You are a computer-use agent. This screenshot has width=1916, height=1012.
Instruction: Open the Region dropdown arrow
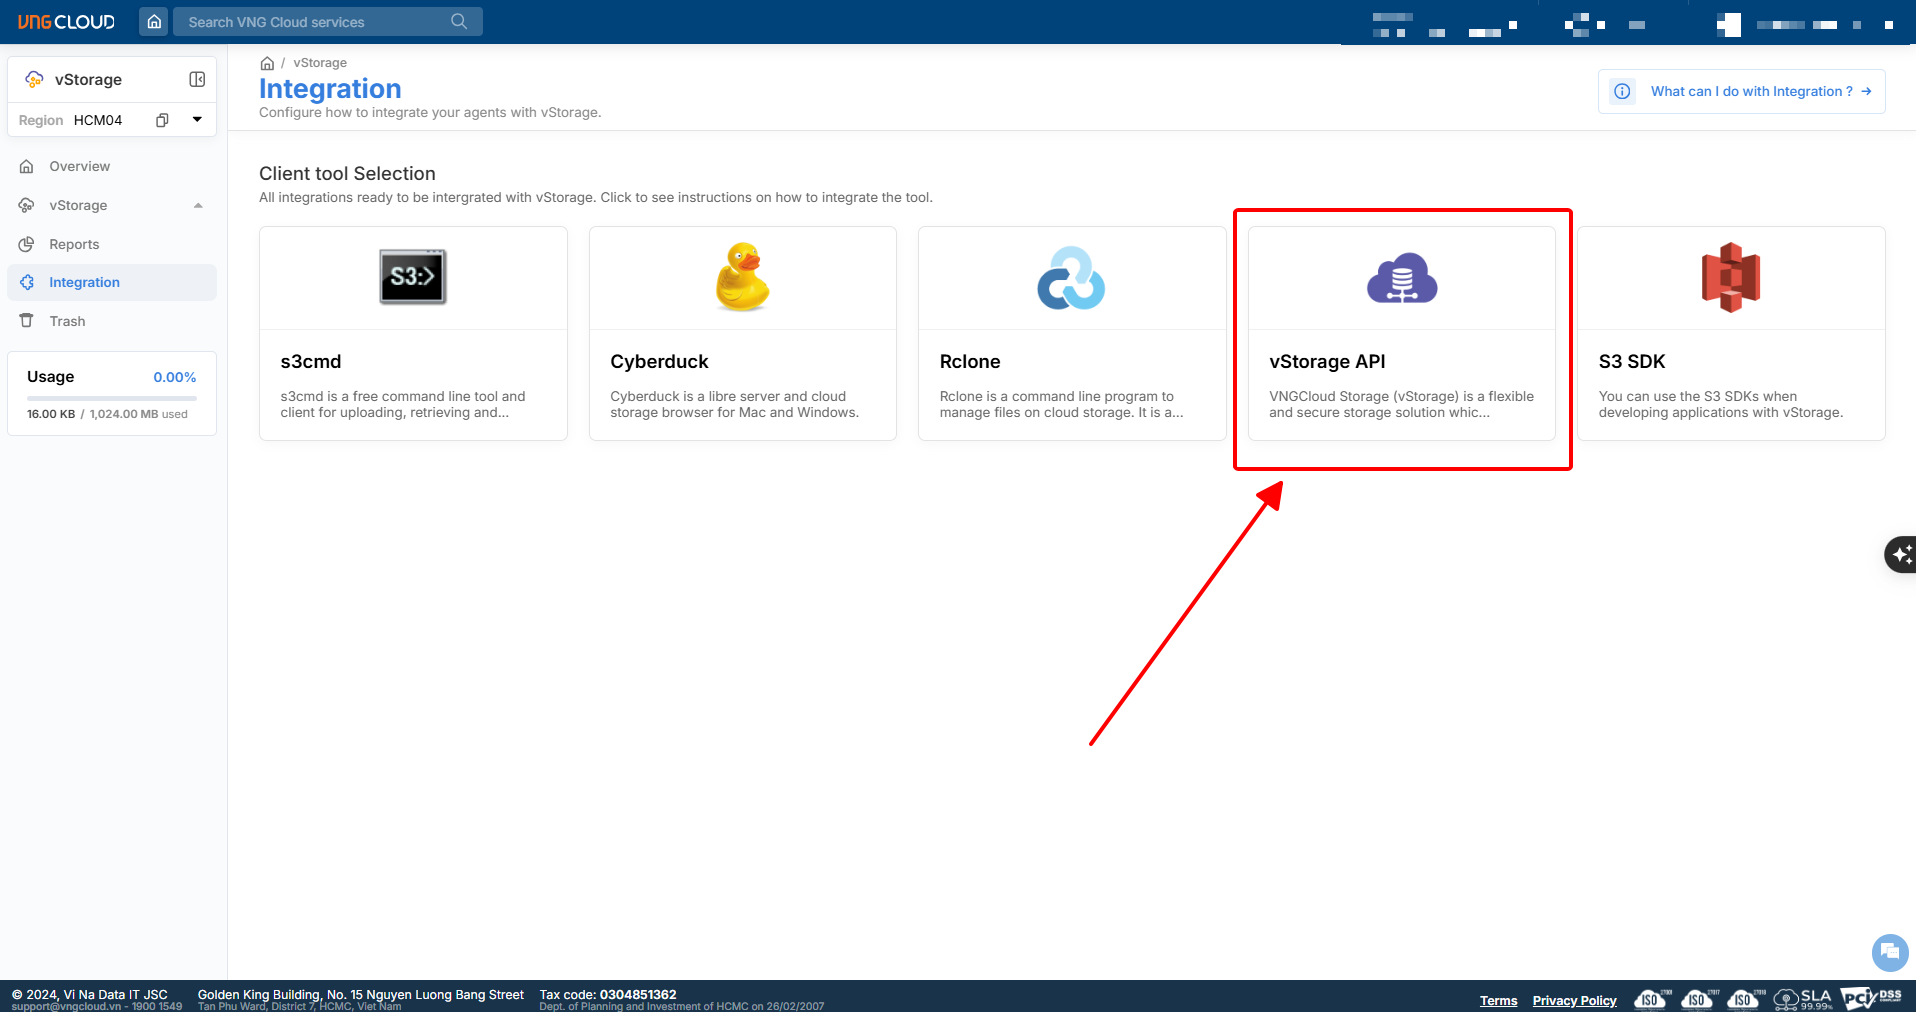[x=197, y=120]
